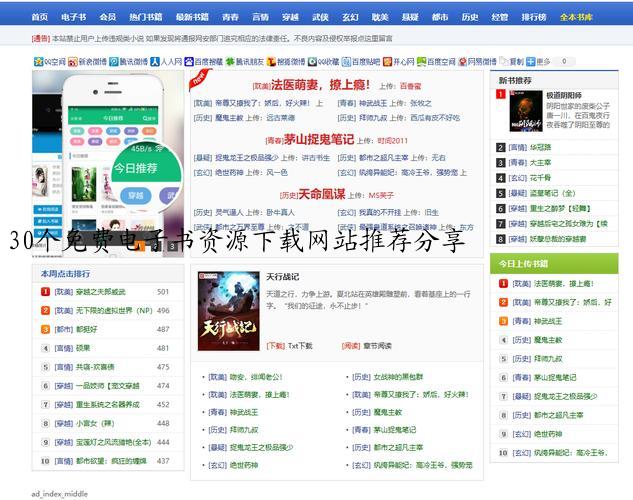Go to 最新书籍 navigation item
Viewport: 633px width, 500px height.
(192, 17)
